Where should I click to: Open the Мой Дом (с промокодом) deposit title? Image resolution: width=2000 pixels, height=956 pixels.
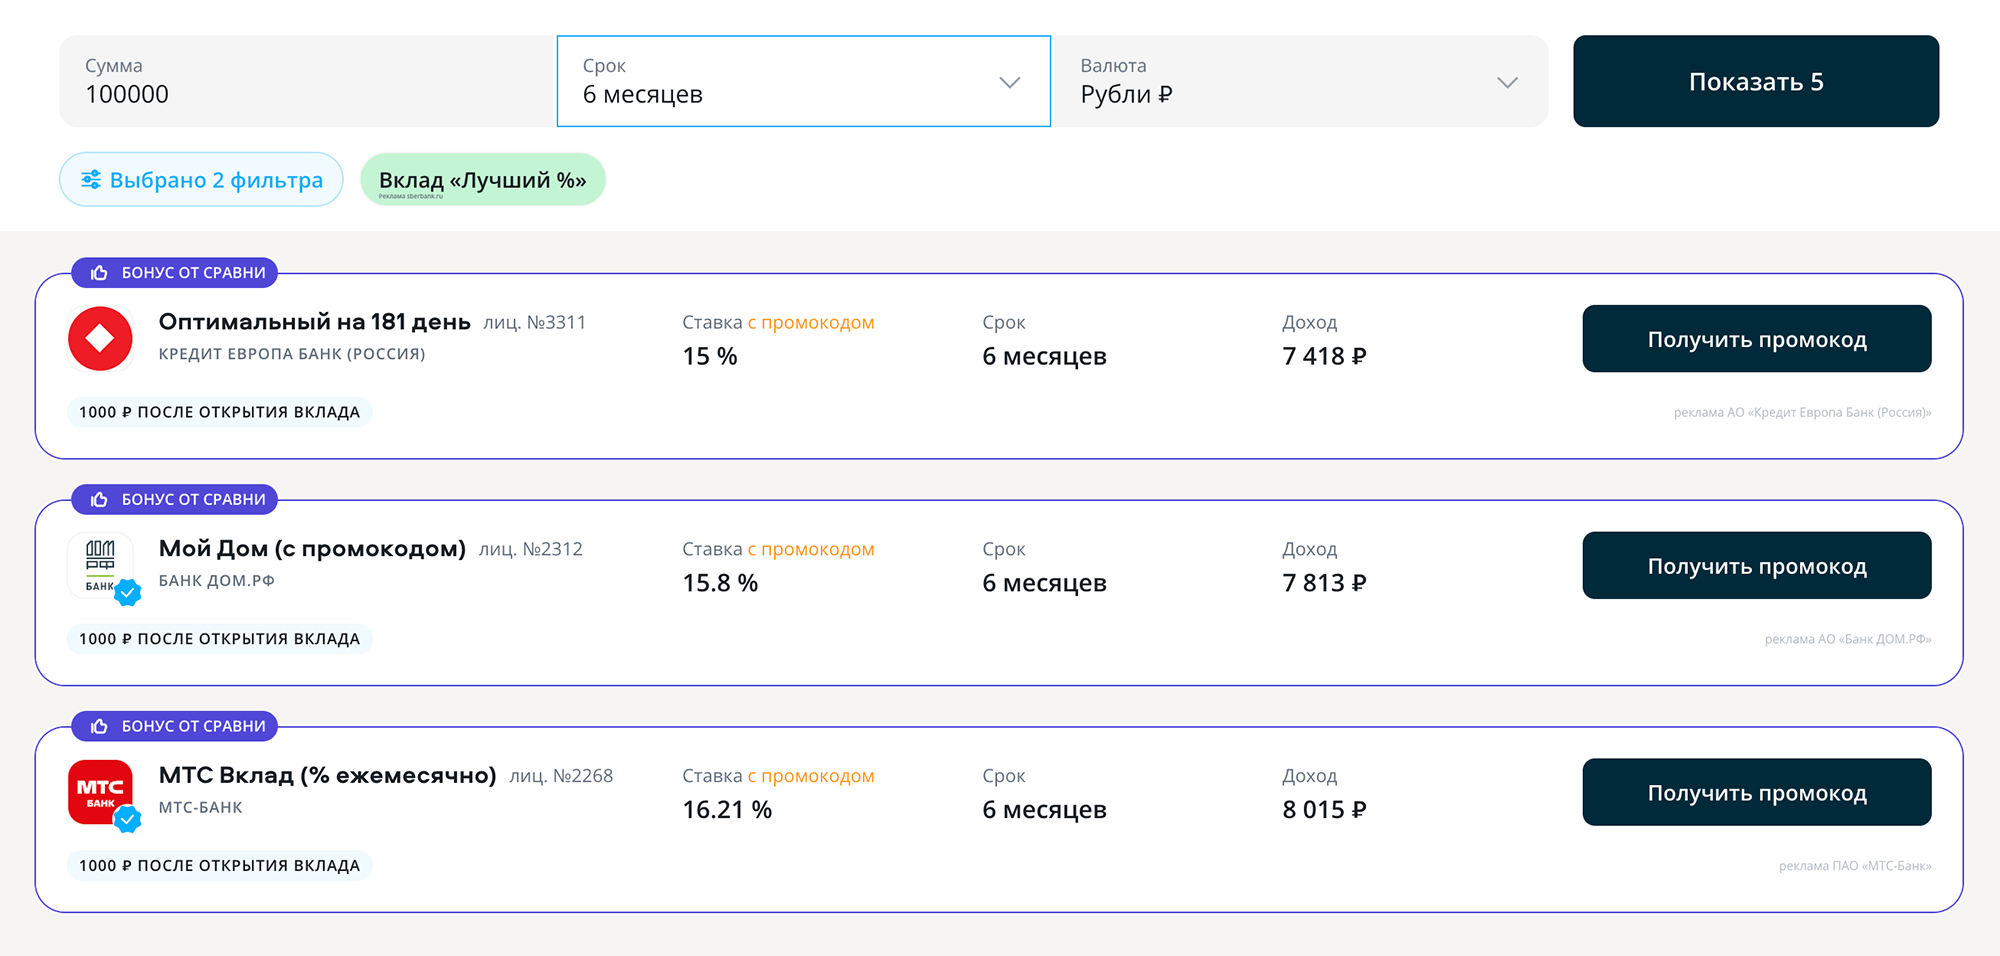[x=312, y=549]
